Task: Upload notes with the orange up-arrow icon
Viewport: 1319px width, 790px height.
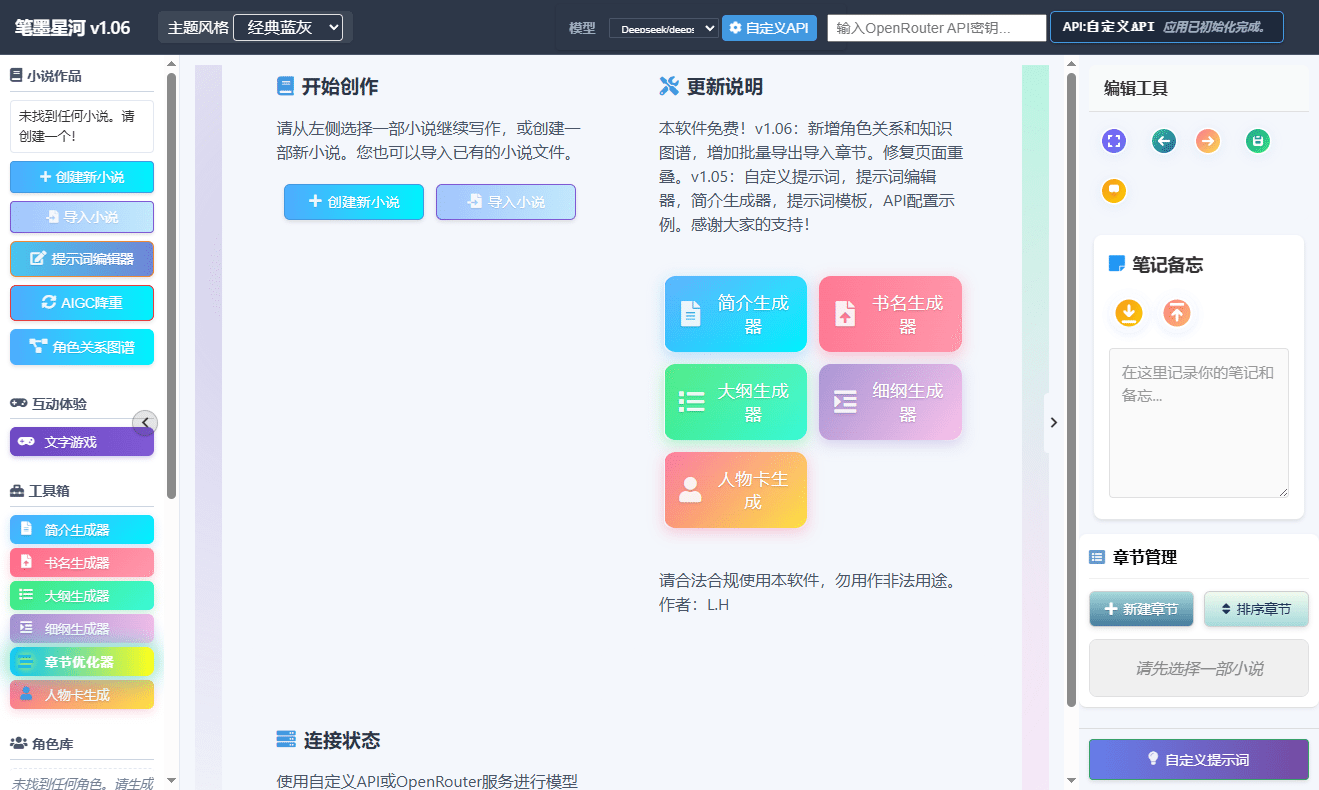Action: (x=1176, y=313)
